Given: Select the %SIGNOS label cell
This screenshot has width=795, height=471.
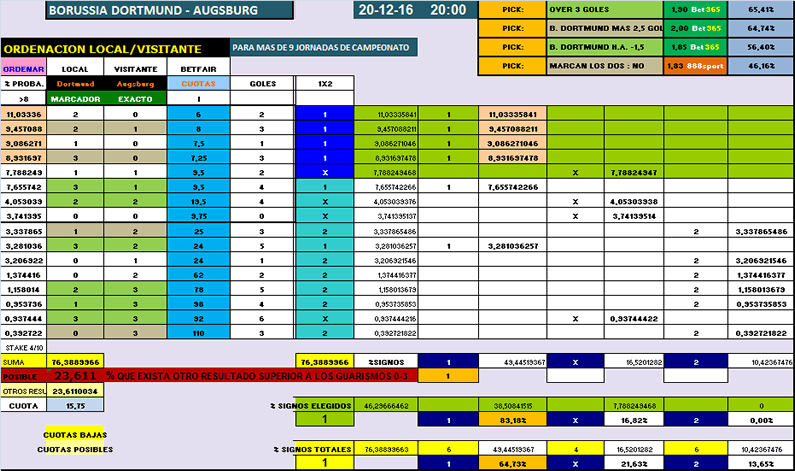Looking at the screenshot, I should 386,362.
